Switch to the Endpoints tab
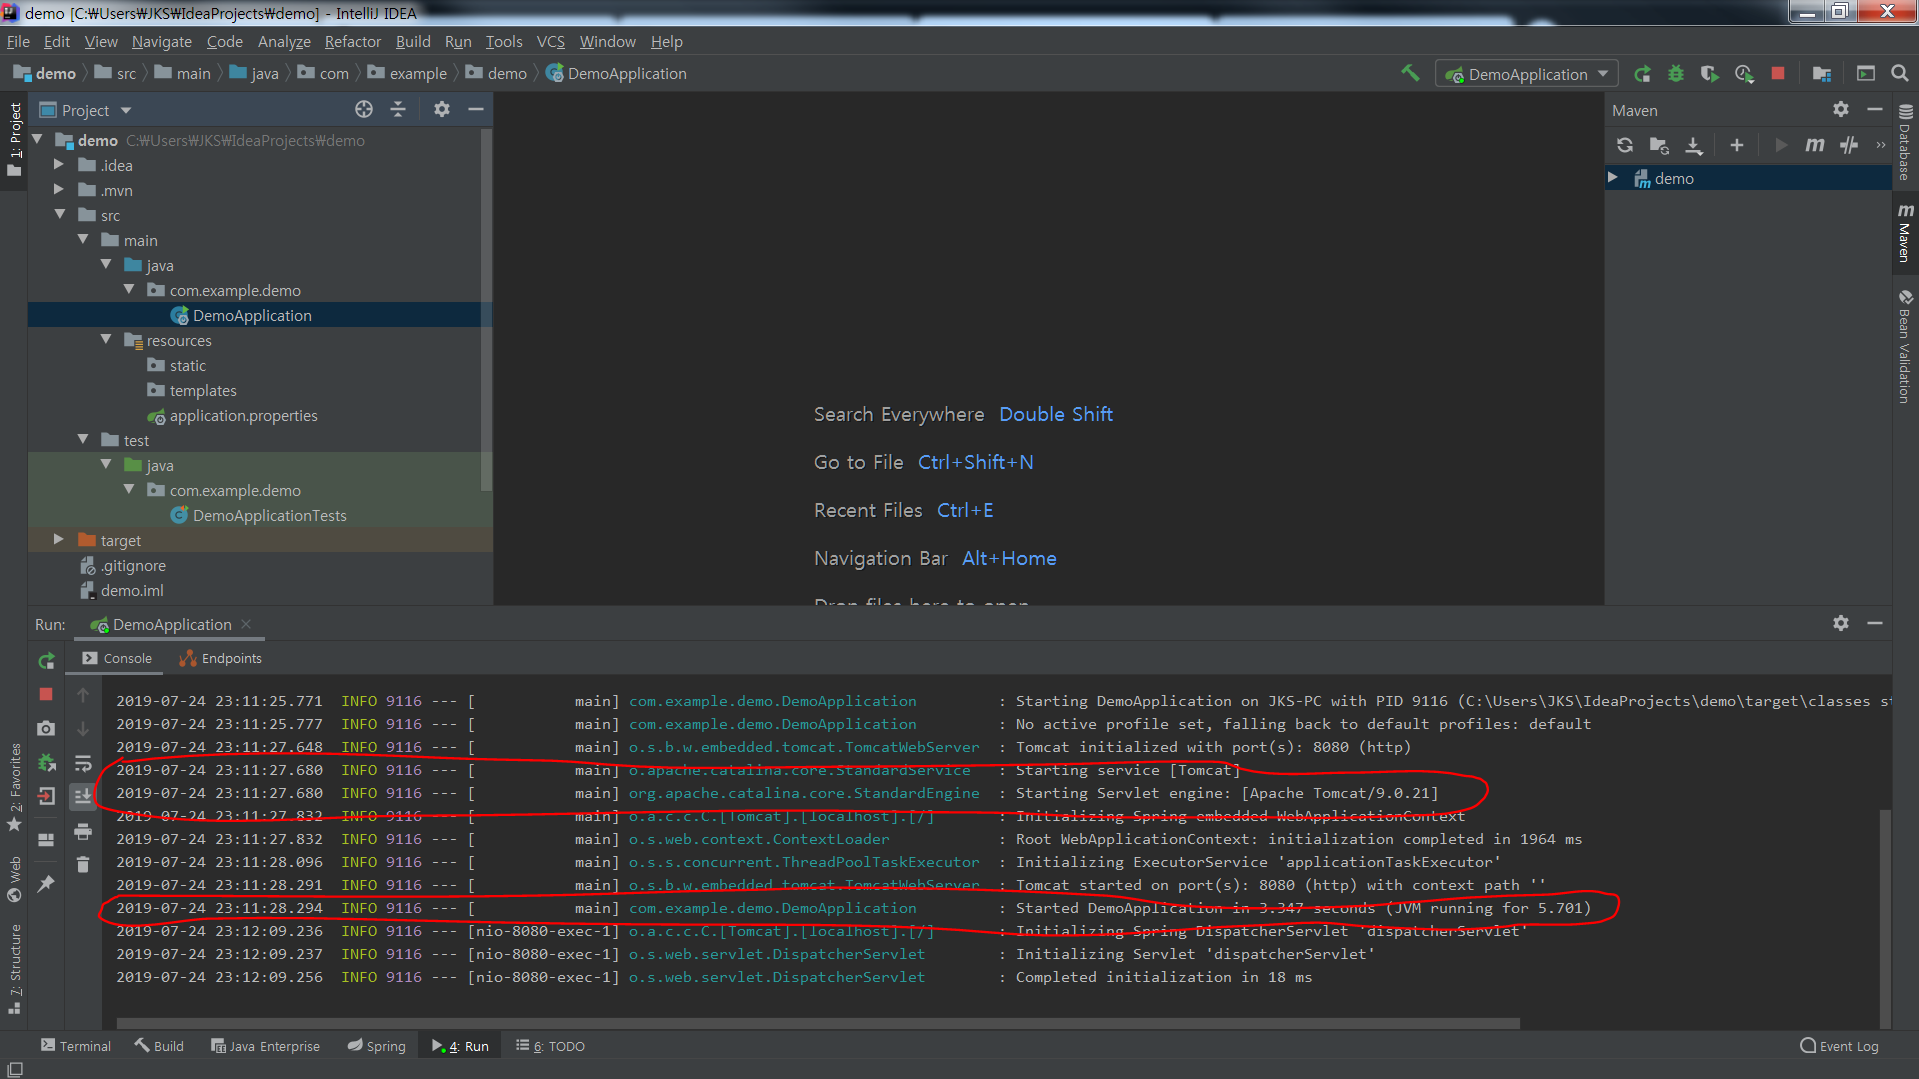Screen dimensions: 1919x1079 pos(220,658)
